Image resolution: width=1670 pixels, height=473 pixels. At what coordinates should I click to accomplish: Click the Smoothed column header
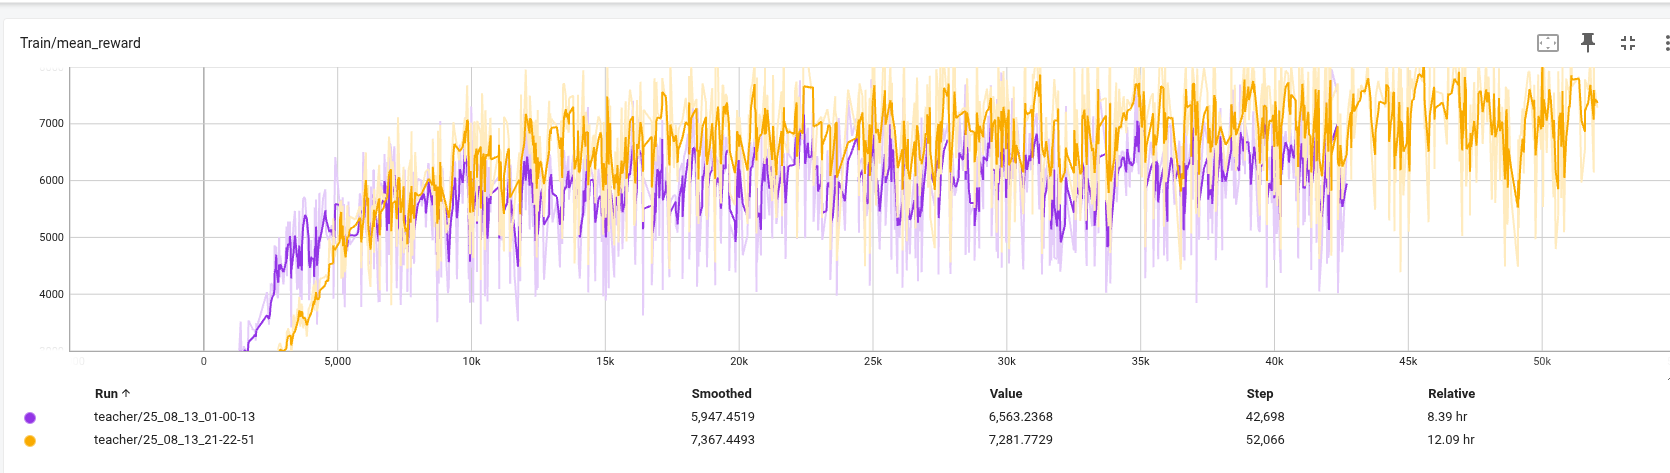coord(721,394)
